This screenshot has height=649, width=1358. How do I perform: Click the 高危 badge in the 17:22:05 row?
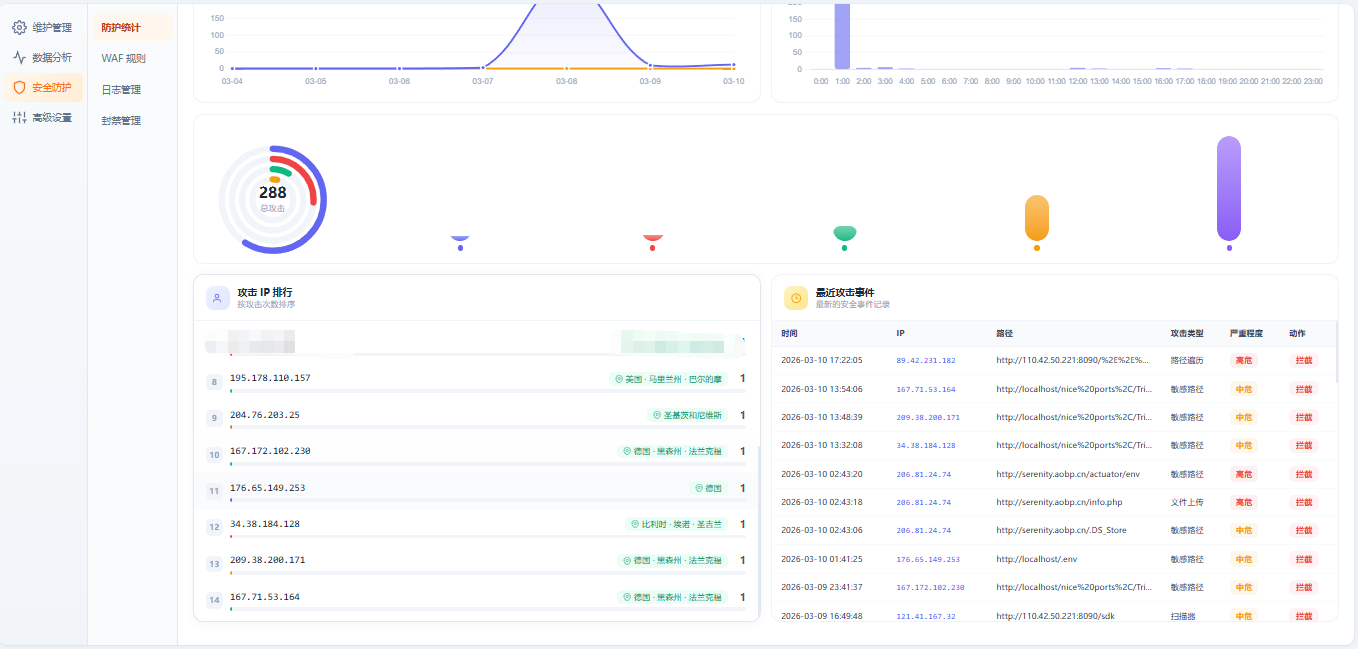coord(1243,361)
